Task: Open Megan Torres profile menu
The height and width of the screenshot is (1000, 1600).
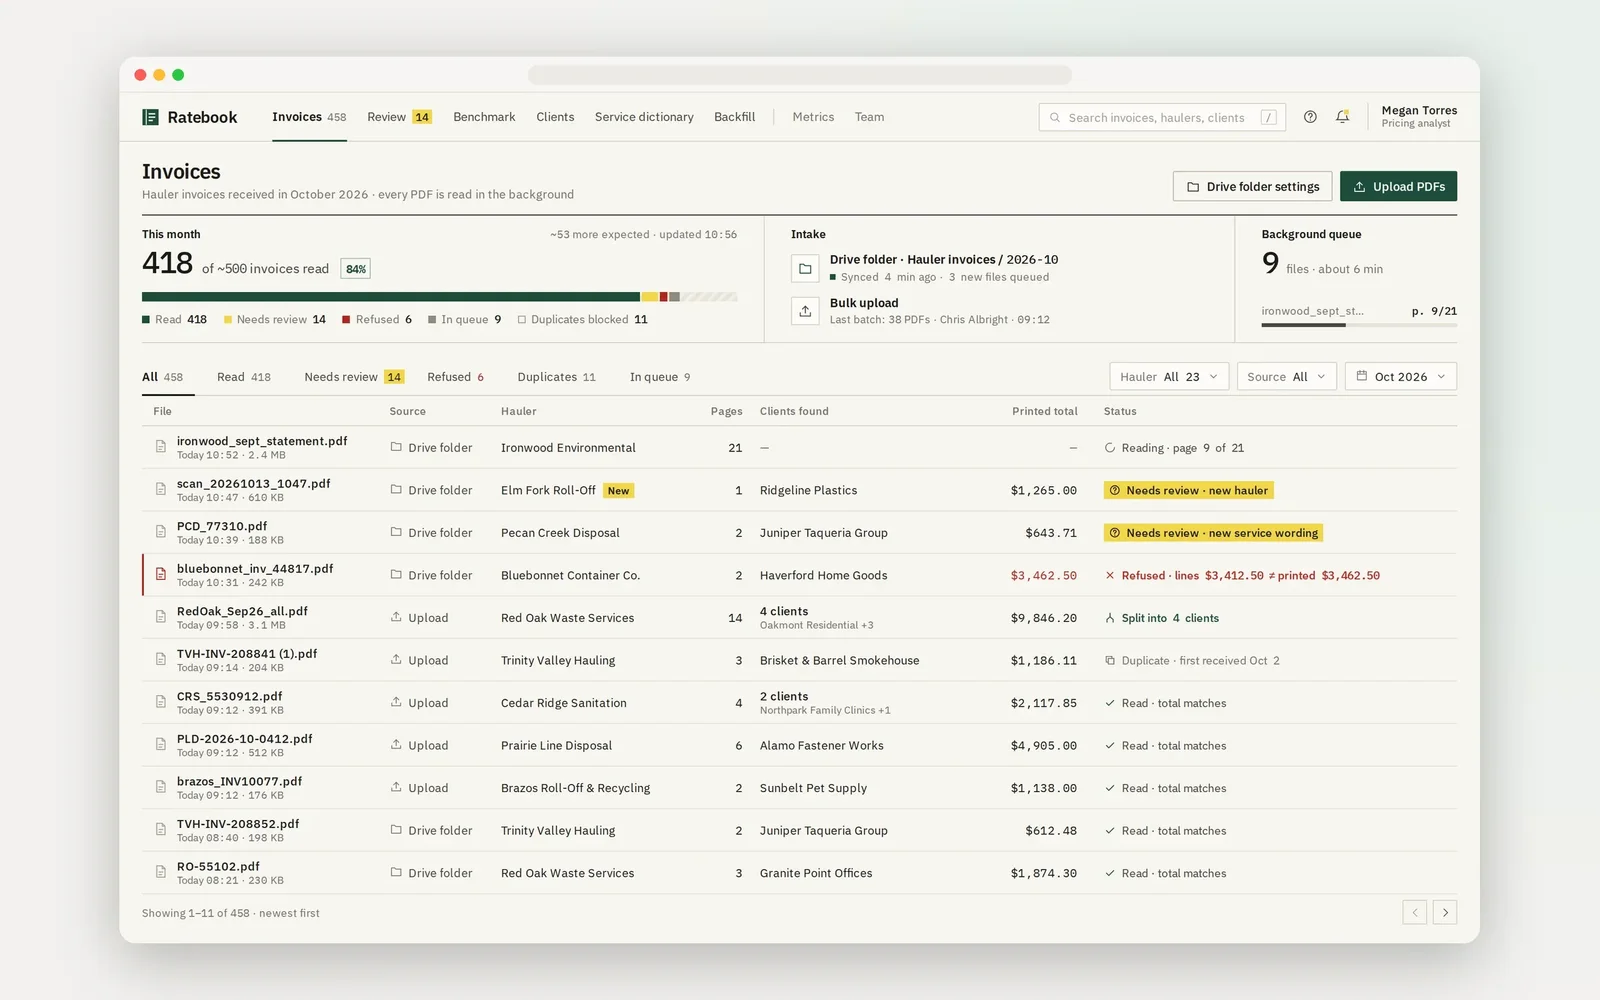Action: tap(1419, 116)
